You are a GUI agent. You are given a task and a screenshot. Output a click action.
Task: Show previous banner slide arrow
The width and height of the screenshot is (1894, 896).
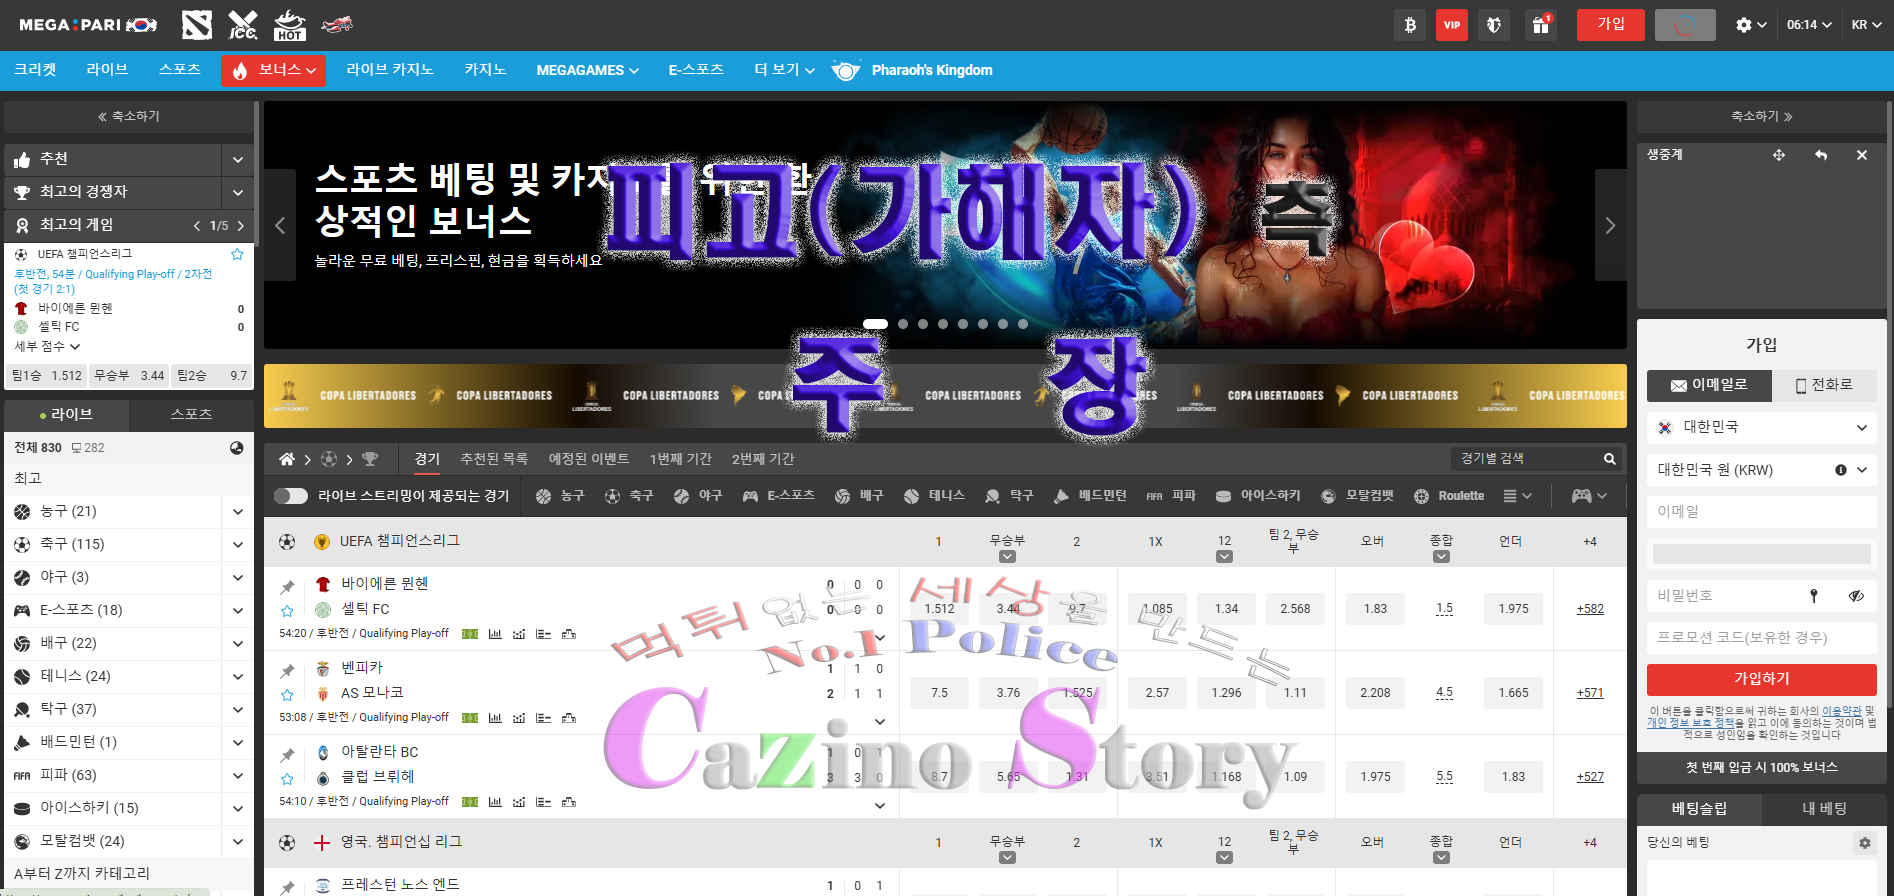pos(280,225)
